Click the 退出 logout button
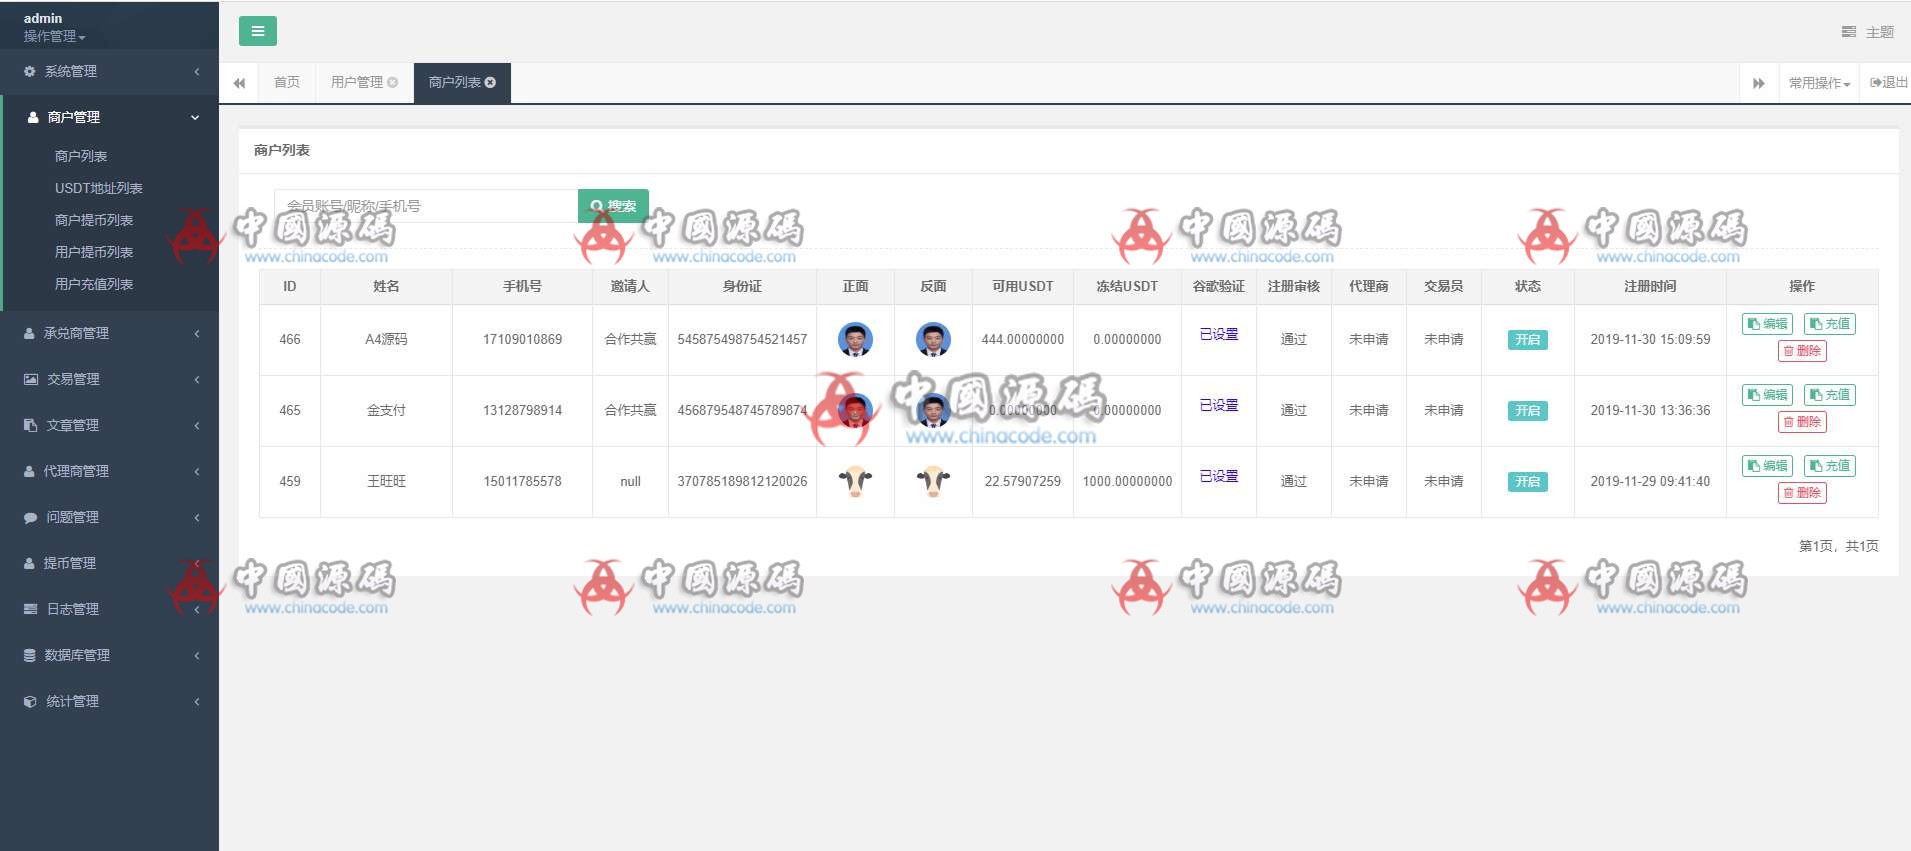1911x851 pixels. (x=1888, y=83)
